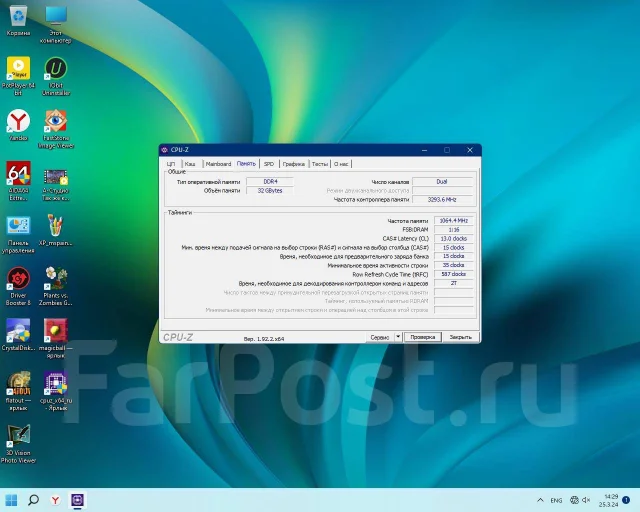This screenshot has width=640, height=512.
Task: Open the Recycle Bin (Корзина) desktop icon
Action: [x=18, y=20]
